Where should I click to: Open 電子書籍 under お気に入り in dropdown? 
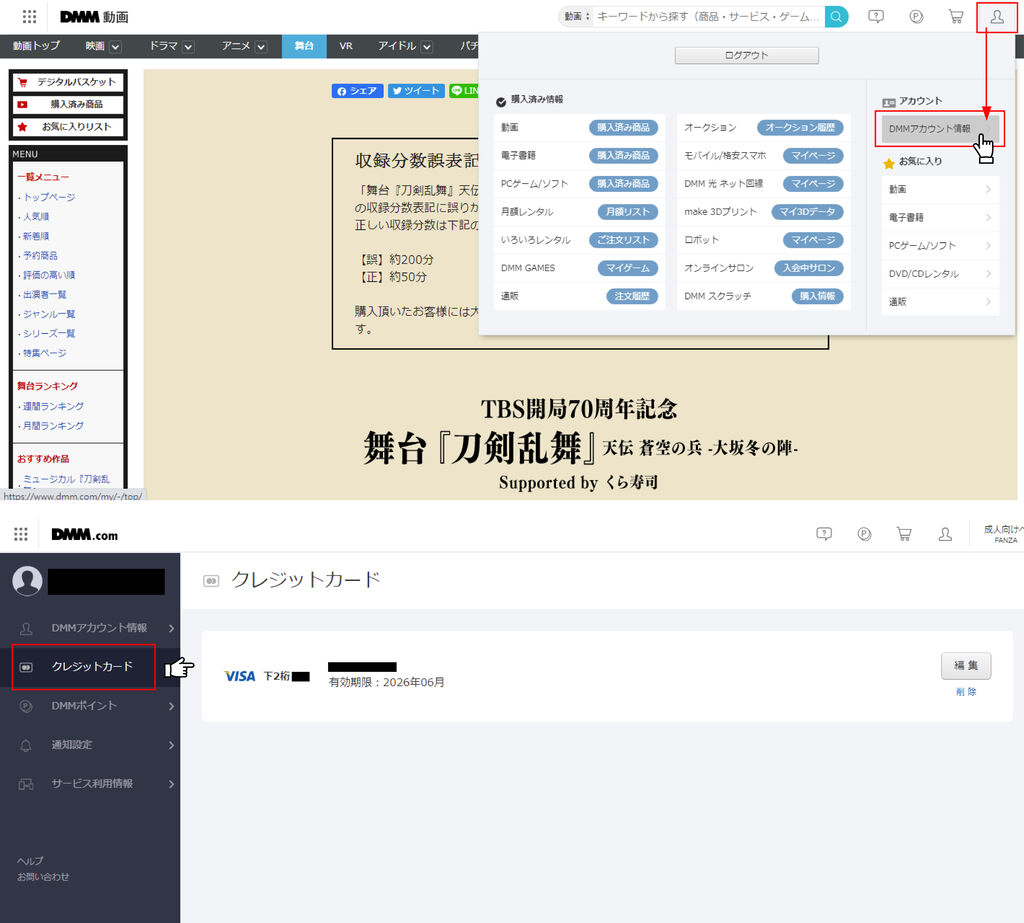coord(940,217)
